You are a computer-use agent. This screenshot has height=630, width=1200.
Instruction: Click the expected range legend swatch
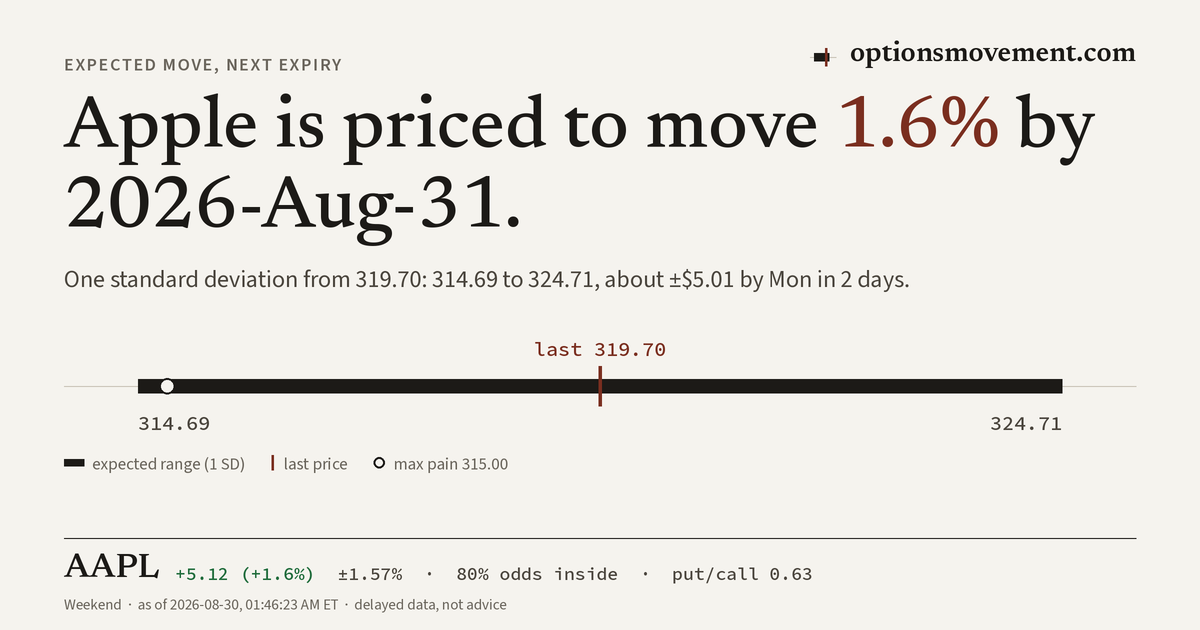tap(74, 464)
